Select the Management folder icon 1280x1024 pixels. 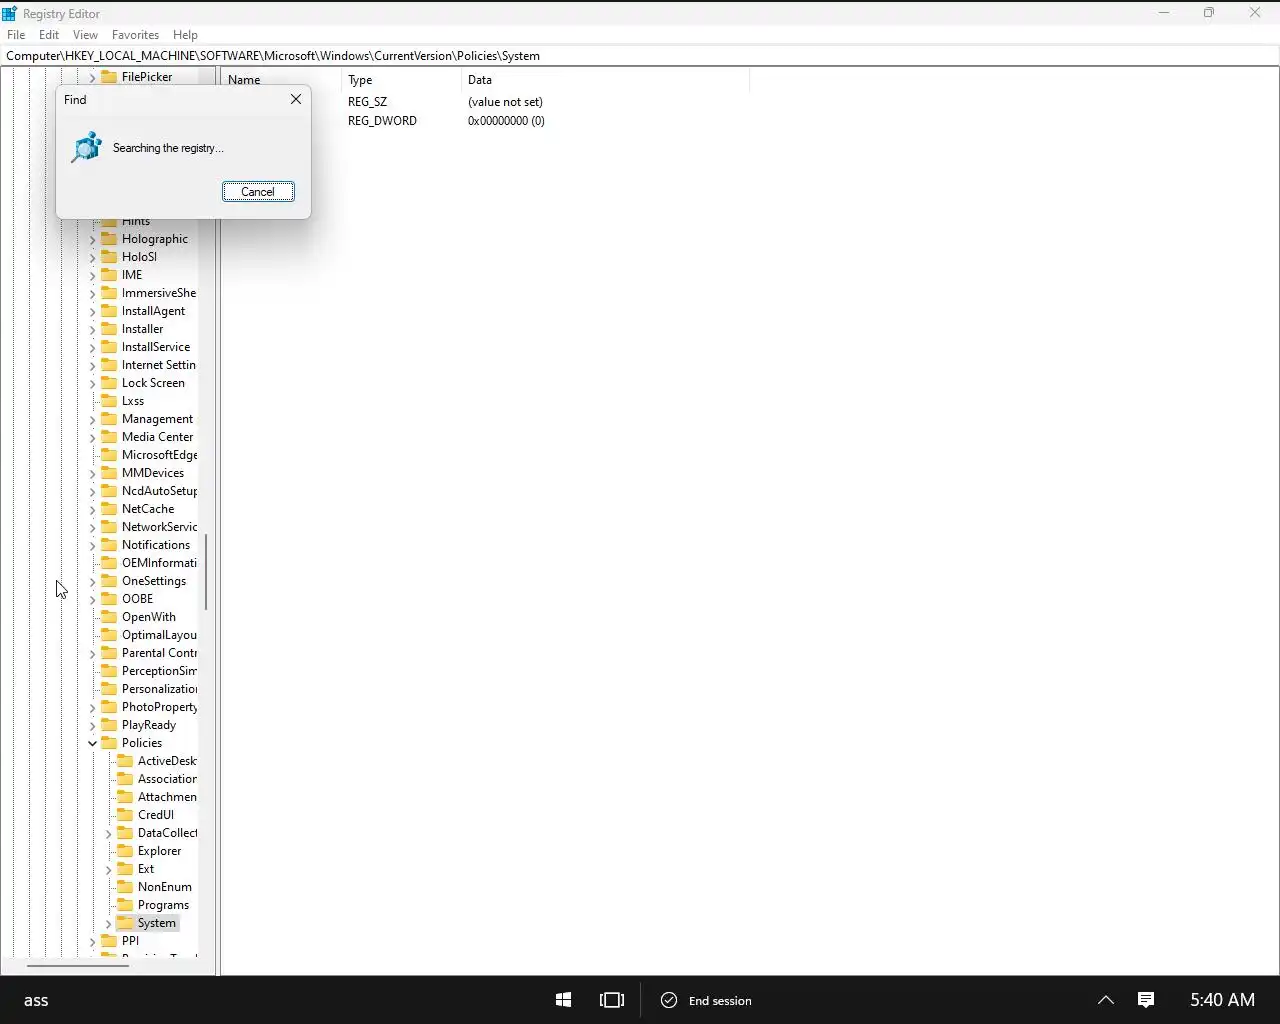click(109, 419)
